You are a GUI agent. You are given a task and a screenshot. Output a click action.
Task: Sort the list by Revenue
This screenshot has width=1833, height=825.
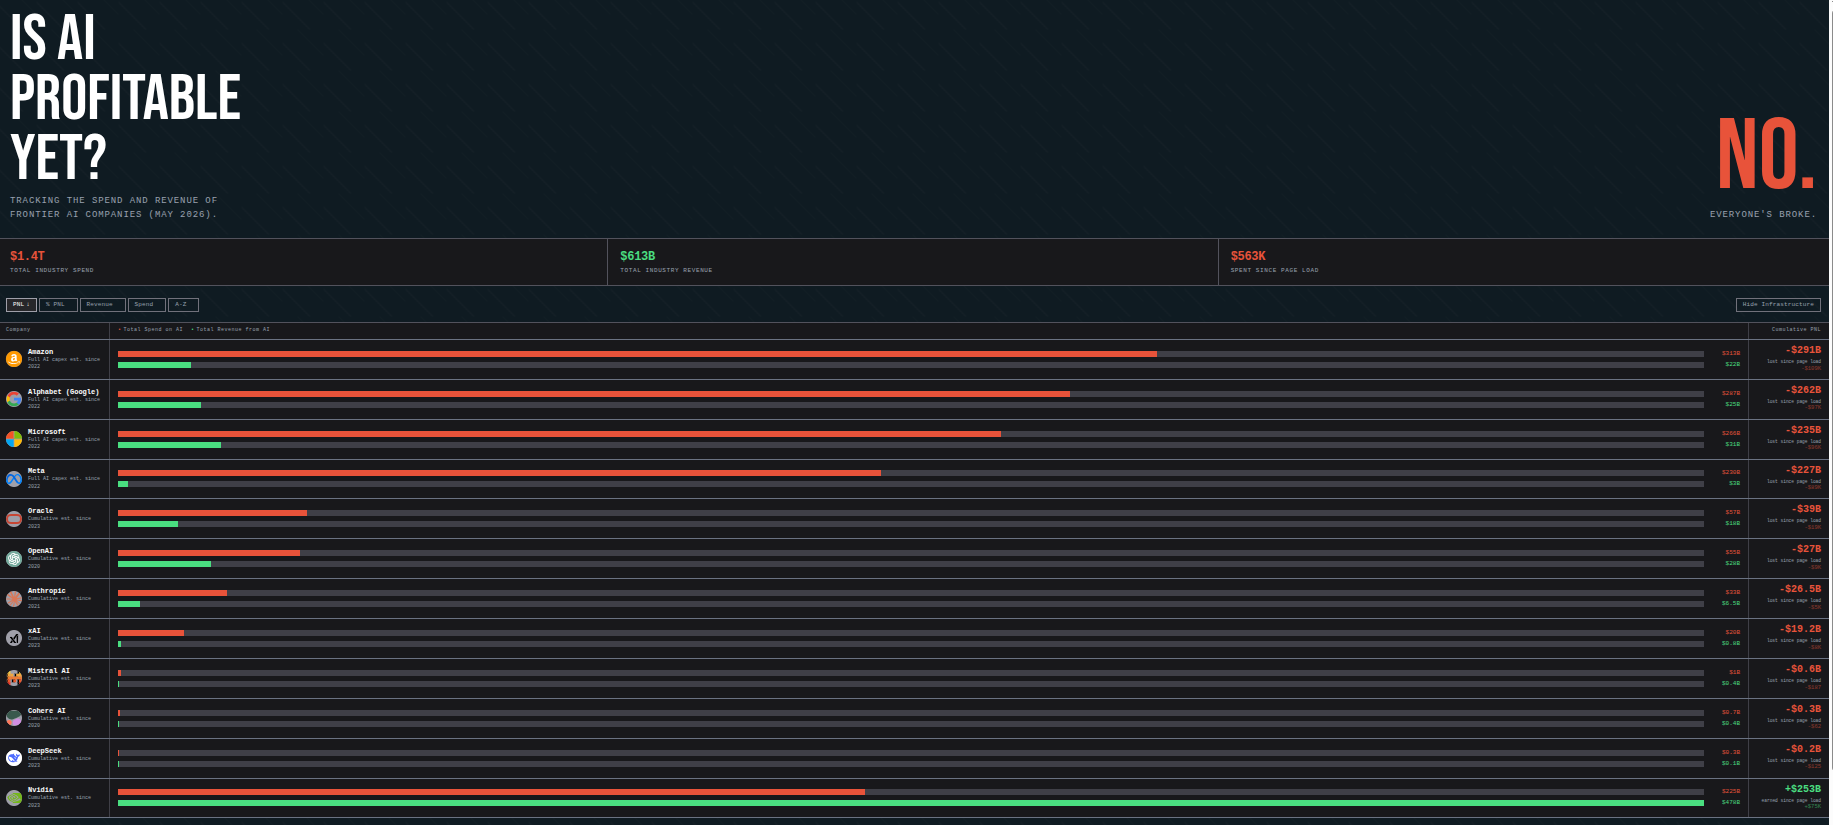[102, 305]
